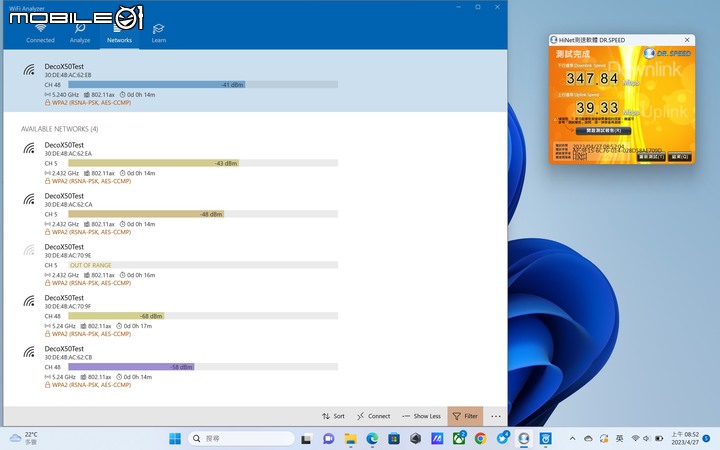Click the retest button in DR.SPEED window
The height and width of the screenshot is (450, 720).
pos(651,157)
